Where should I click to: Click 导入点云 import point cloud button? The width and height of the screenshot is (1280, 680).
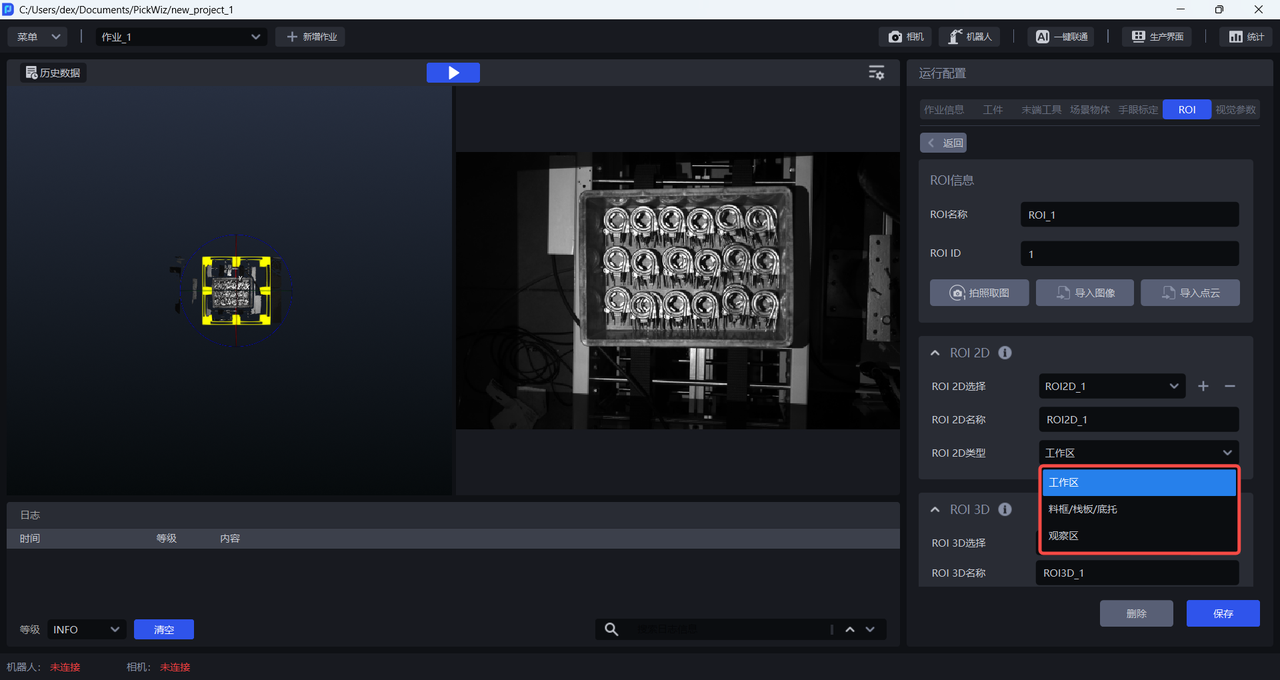click(x=1190, y=293)
